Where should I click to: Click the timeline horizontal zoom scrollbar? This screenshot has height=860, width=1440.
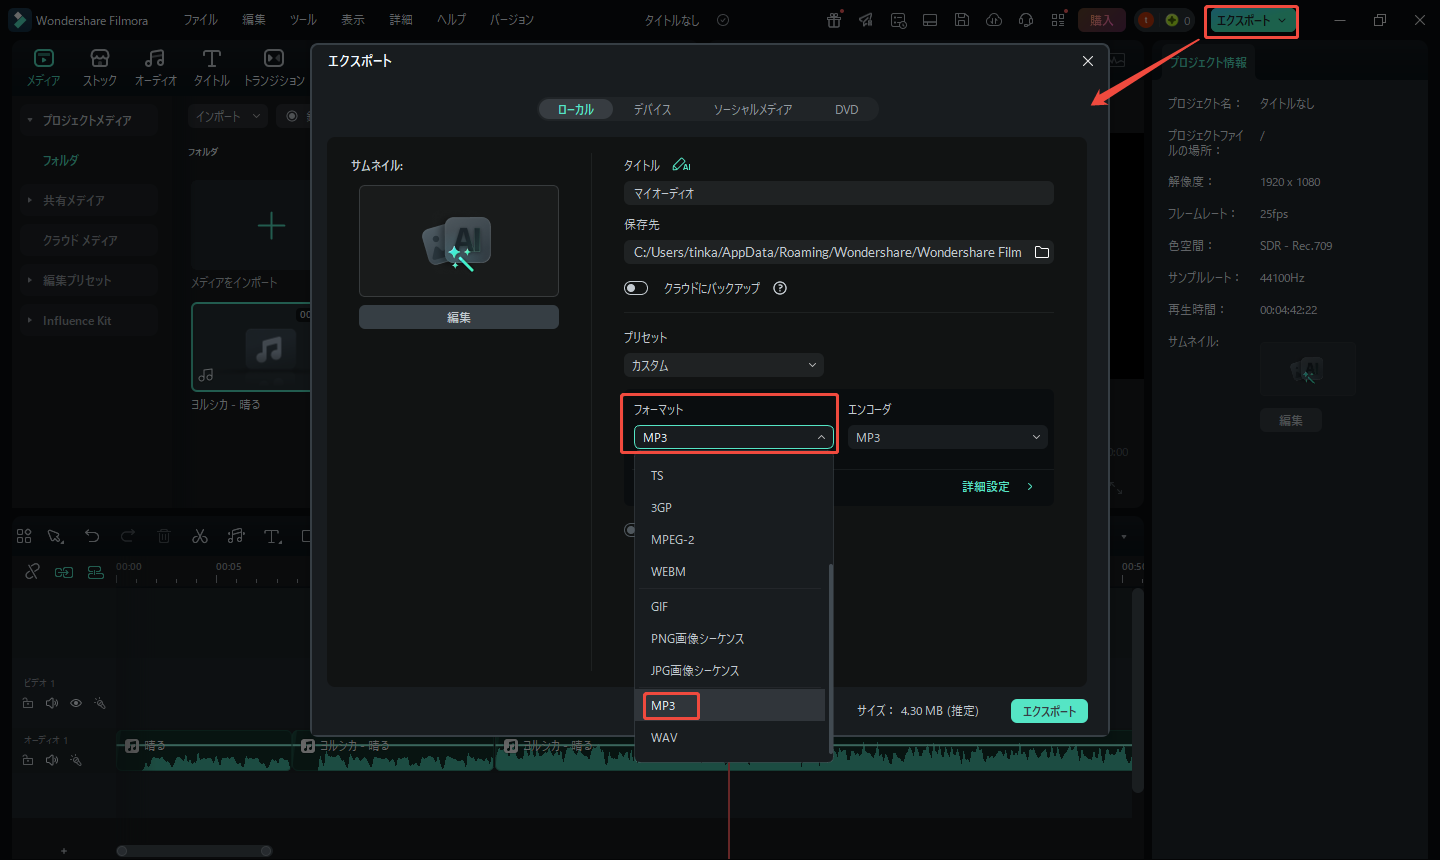pos(194,851)
